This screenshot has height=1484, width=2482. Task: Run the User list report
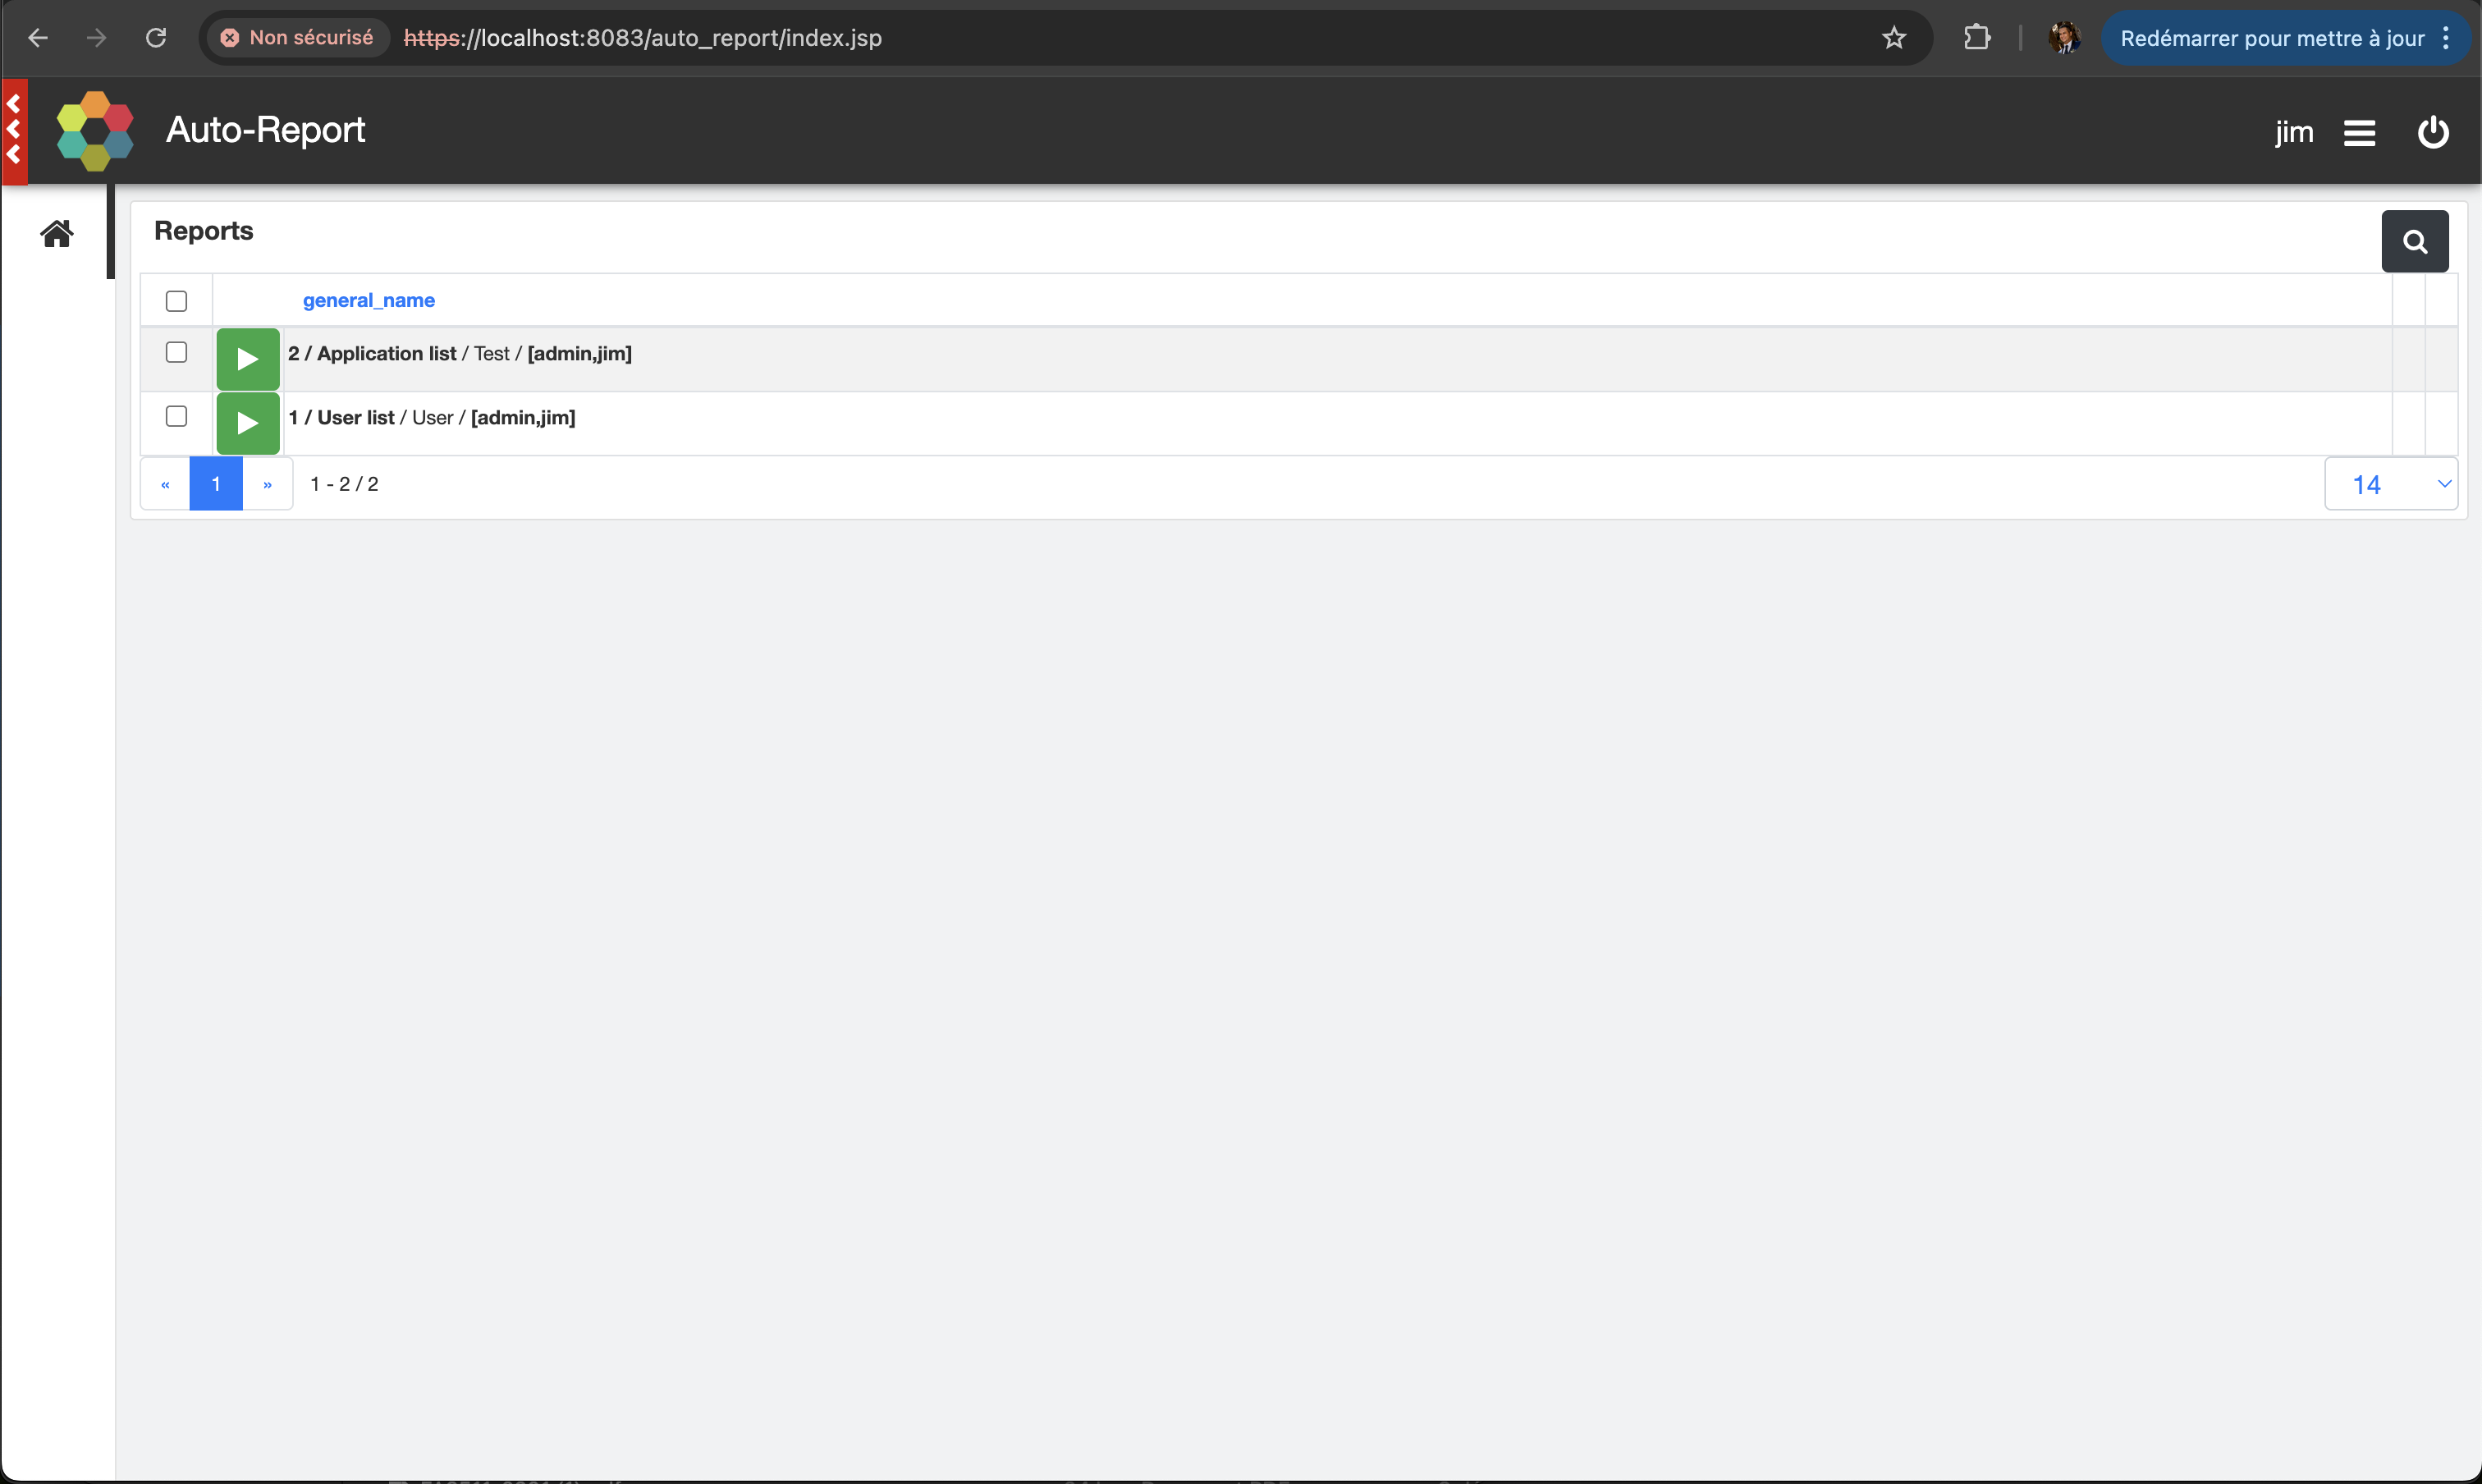247,423
